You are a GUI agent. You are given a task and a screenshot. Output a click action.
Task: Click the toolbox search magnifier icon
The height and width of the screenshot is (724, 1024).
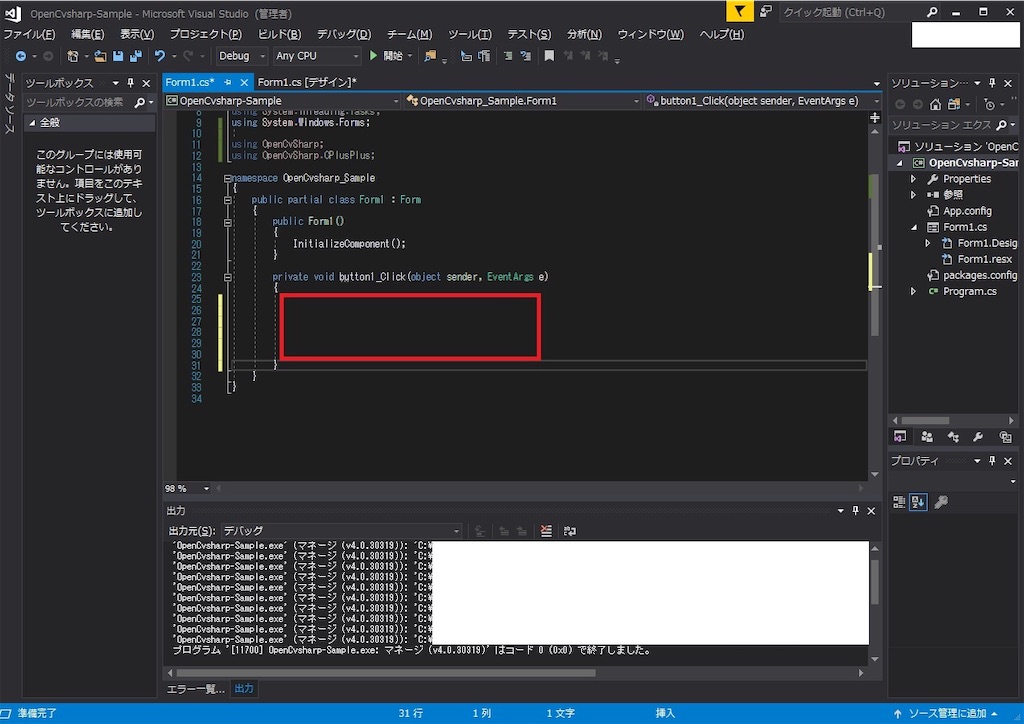139,102
